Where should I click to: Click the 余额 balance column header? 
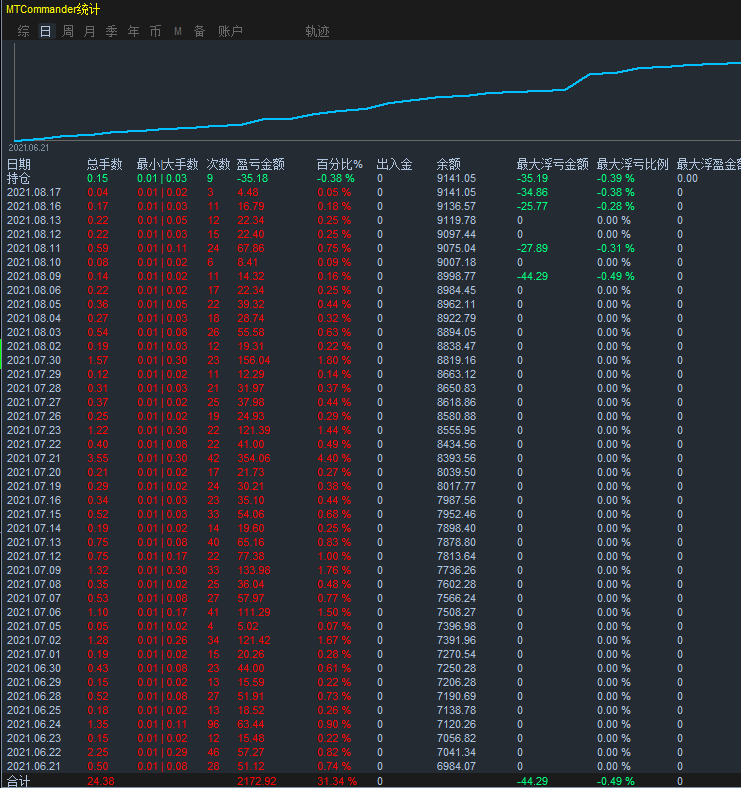pyautogui.click(x=449, y=164)
